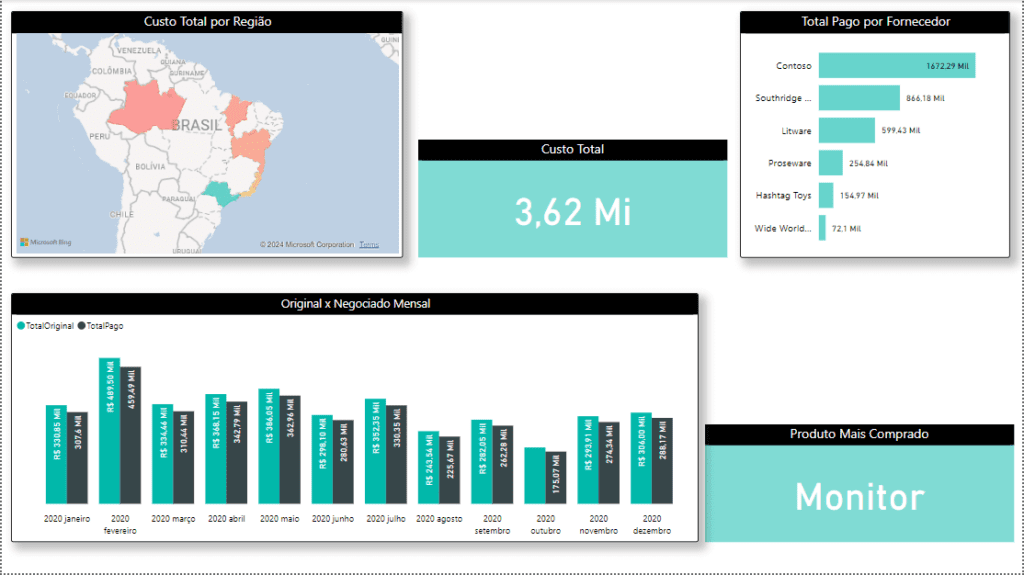Screen dimensions: 1024x575
Task: Click the 2020 dezembro TotalPago dark bar
Action: [662, 461]
